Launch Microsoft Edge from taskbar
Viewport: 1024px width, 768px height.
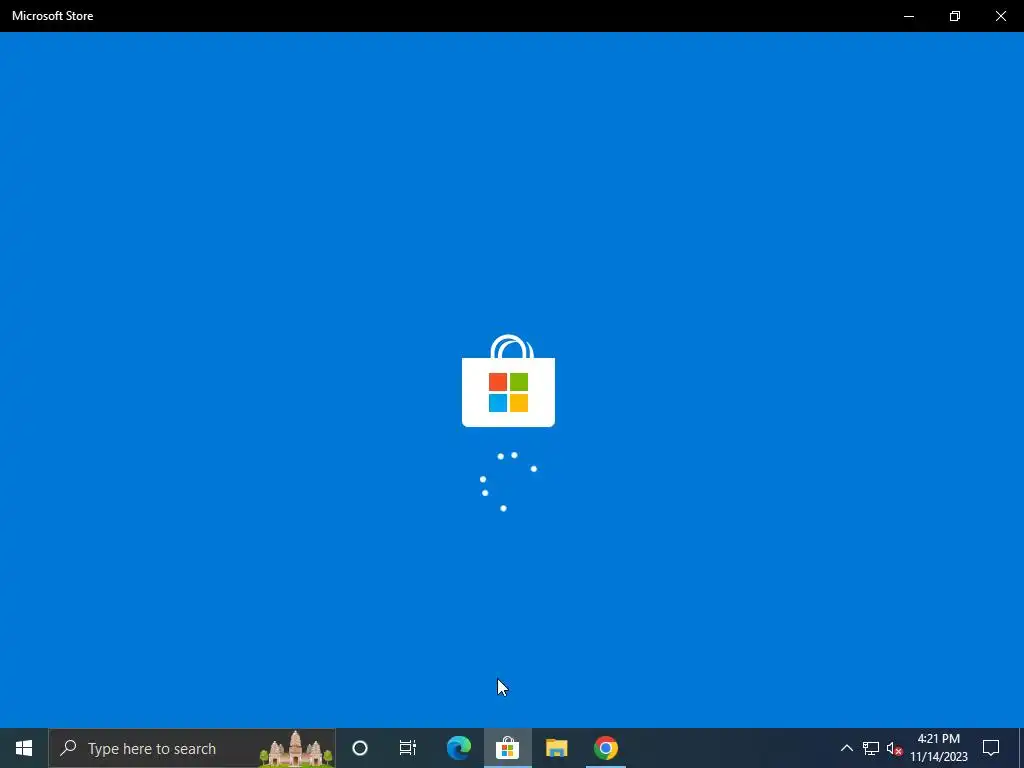[458, 748]
